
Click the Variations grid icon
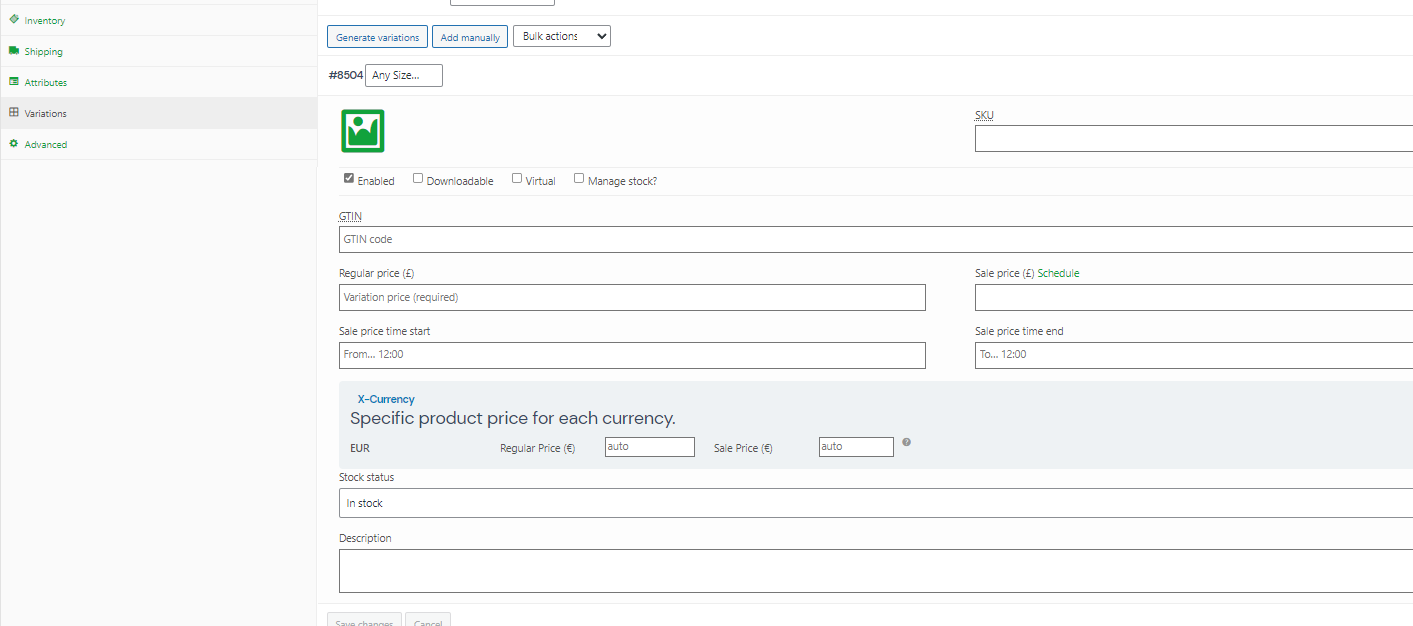(x=14, y=113)
